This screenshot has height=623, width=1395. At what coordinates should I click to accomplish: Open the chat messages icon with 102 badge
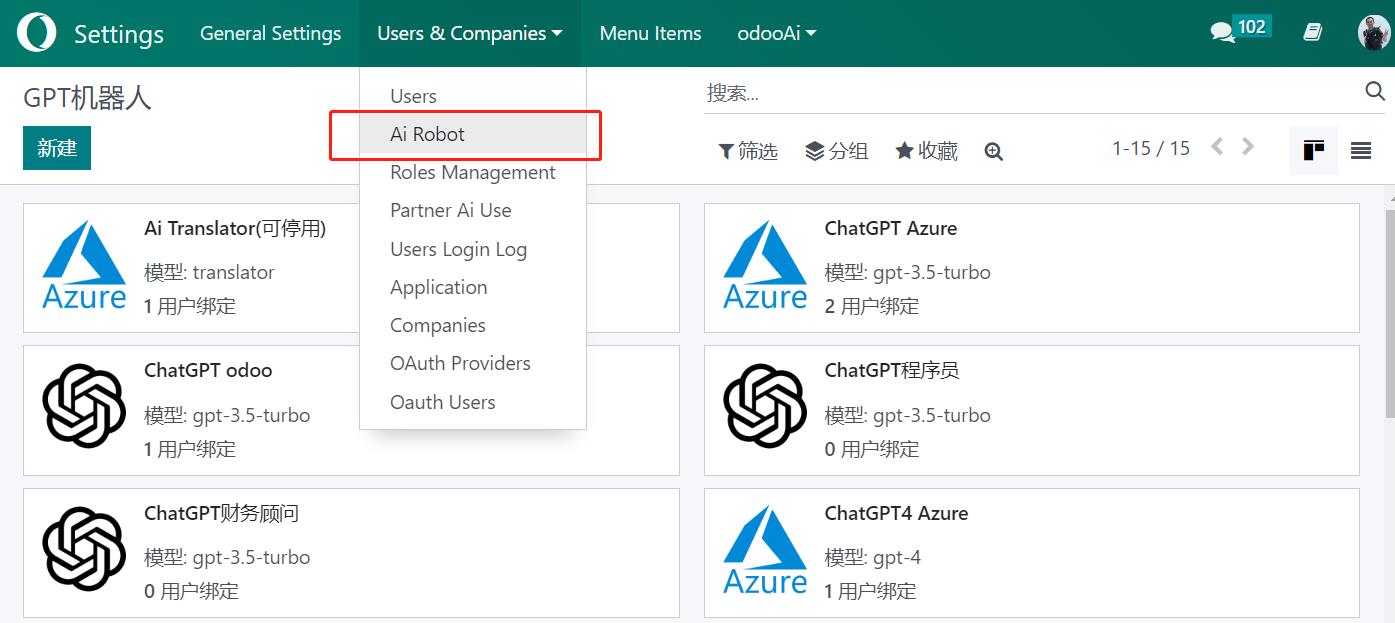click(1222, 33)
